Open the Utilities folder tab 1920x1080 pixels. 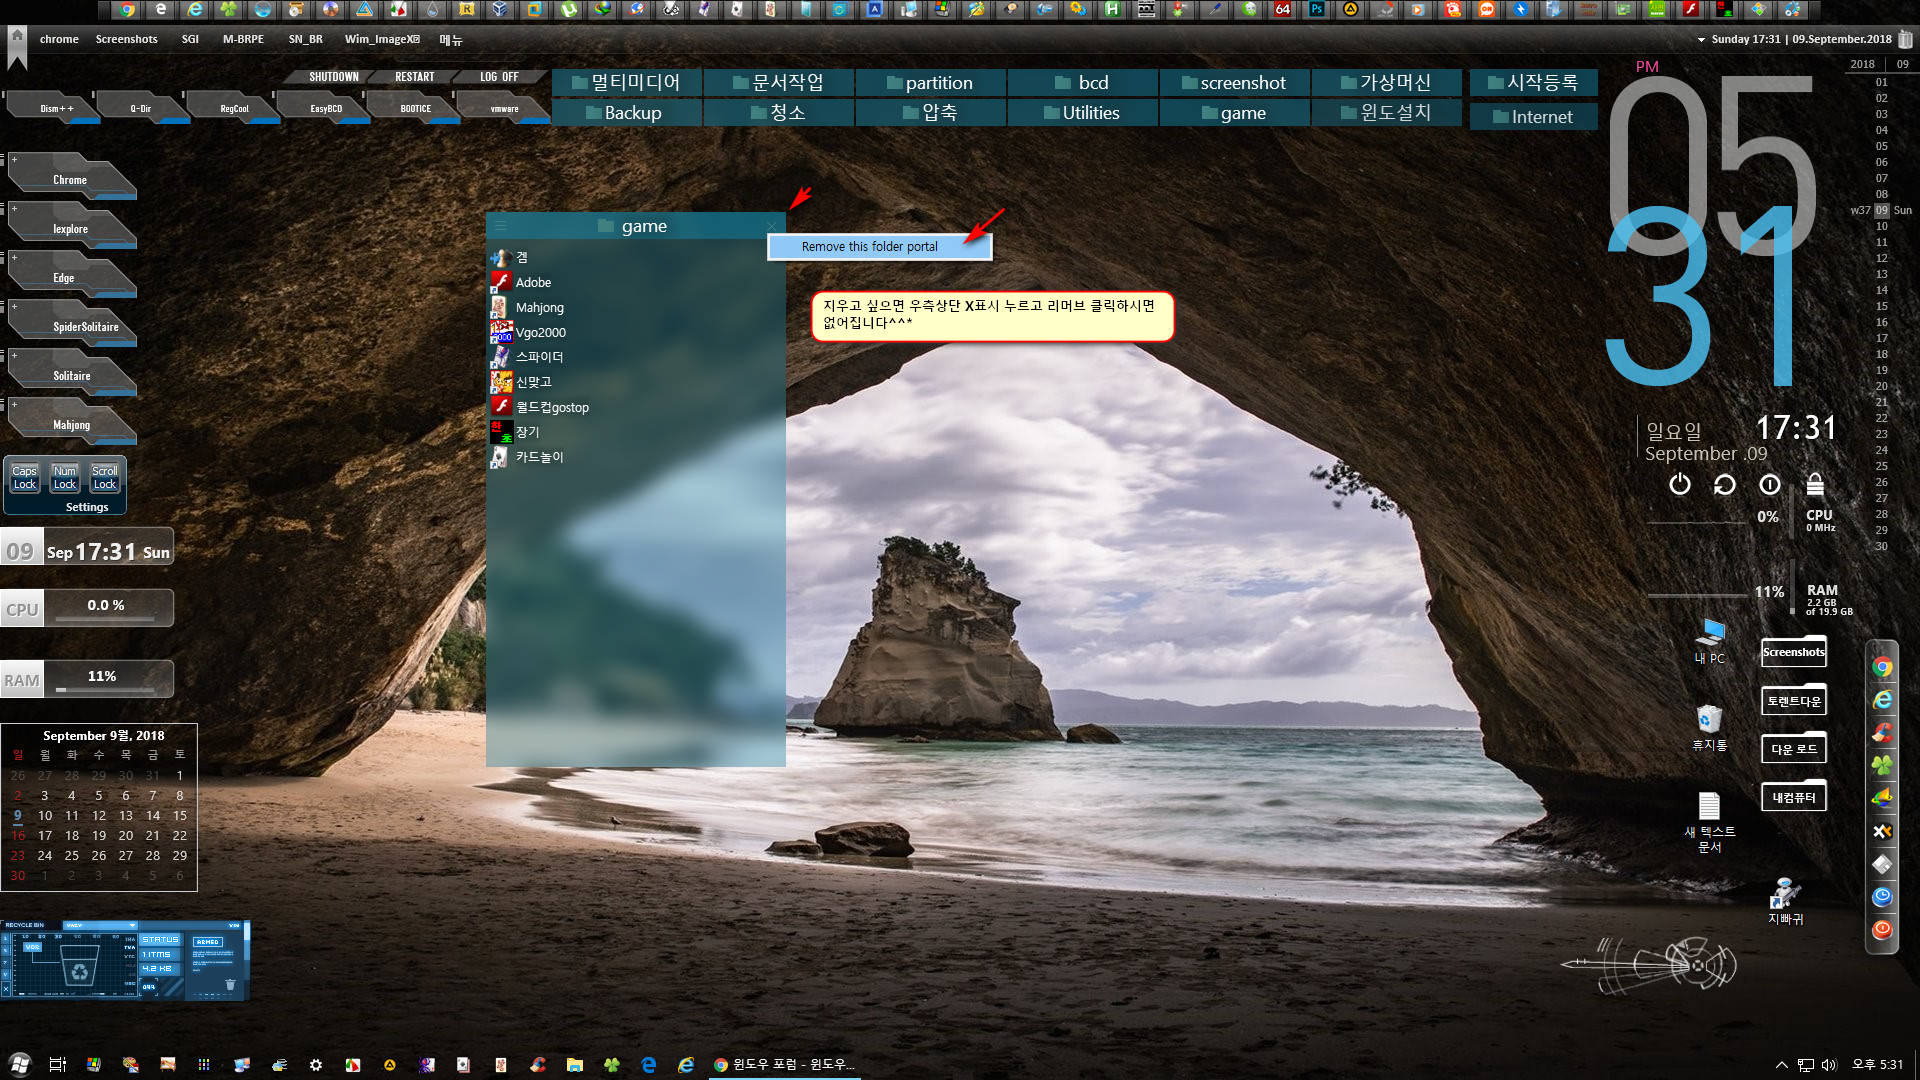(x=1083, y=112)
